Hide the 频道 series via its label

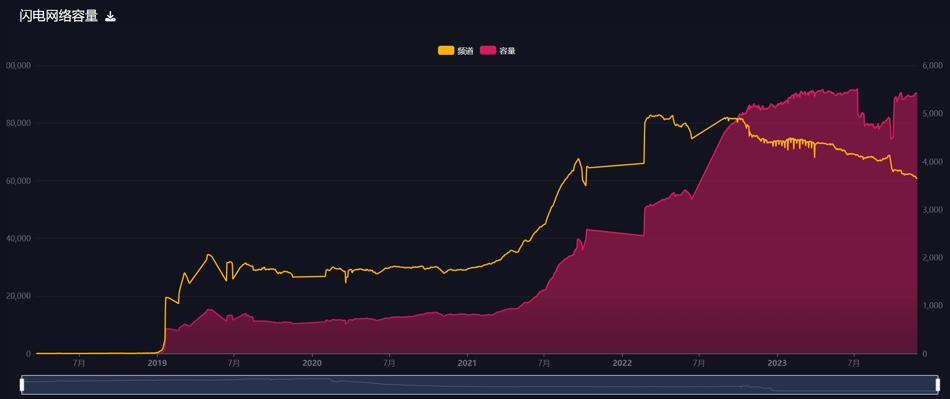click(x=465, y=51)
